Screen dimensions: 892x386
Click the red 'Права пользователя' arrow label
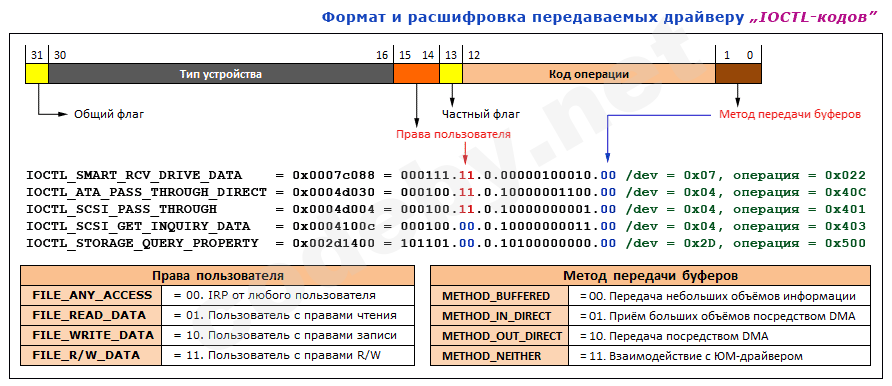(453, 135)
